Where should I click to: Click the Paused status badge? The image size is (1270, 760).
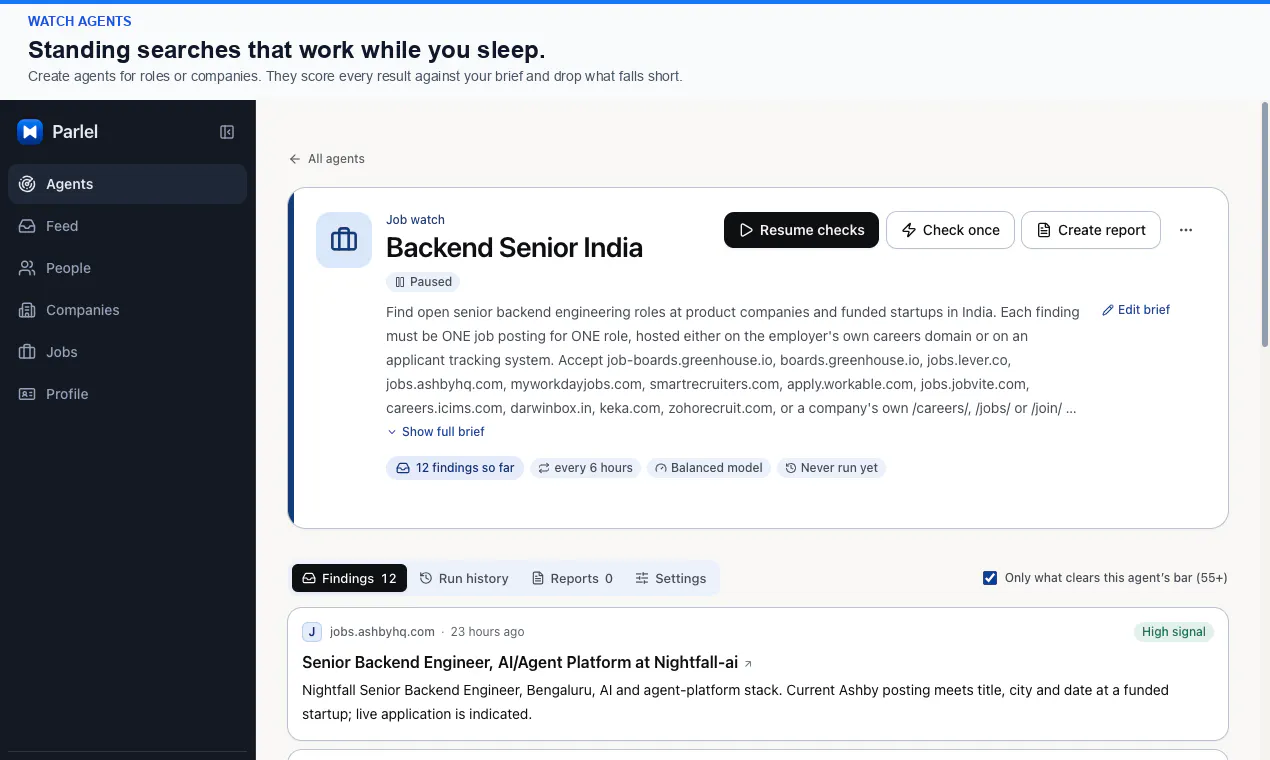click(423, 282)
